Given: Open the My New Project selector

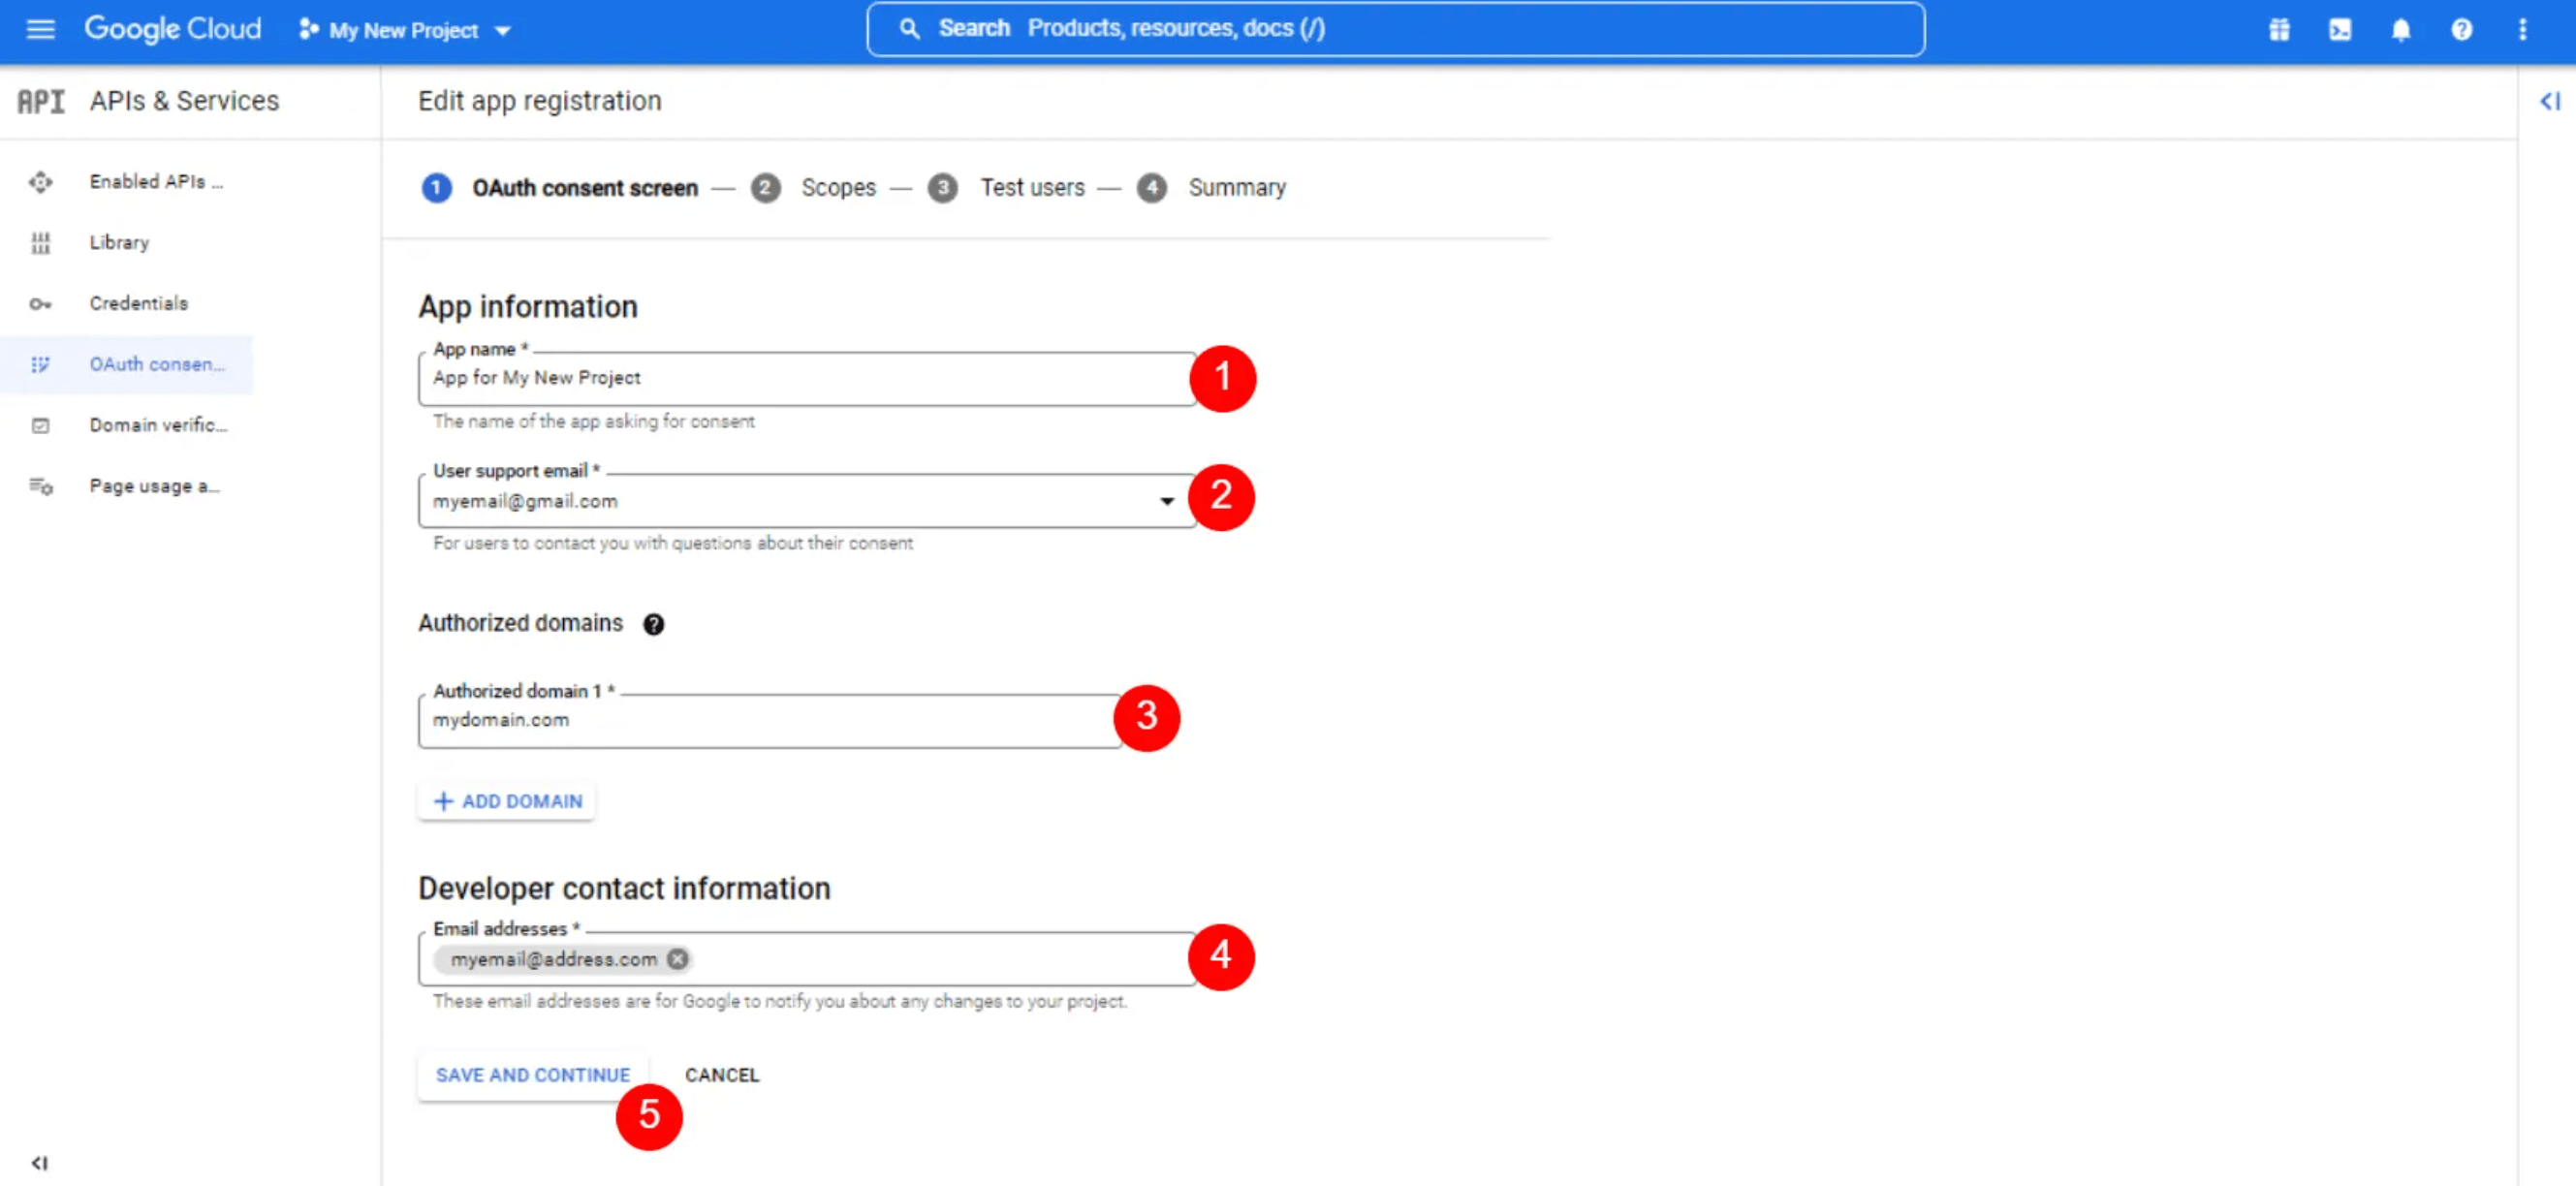Looking at the screenshot, I should [405, 30].
